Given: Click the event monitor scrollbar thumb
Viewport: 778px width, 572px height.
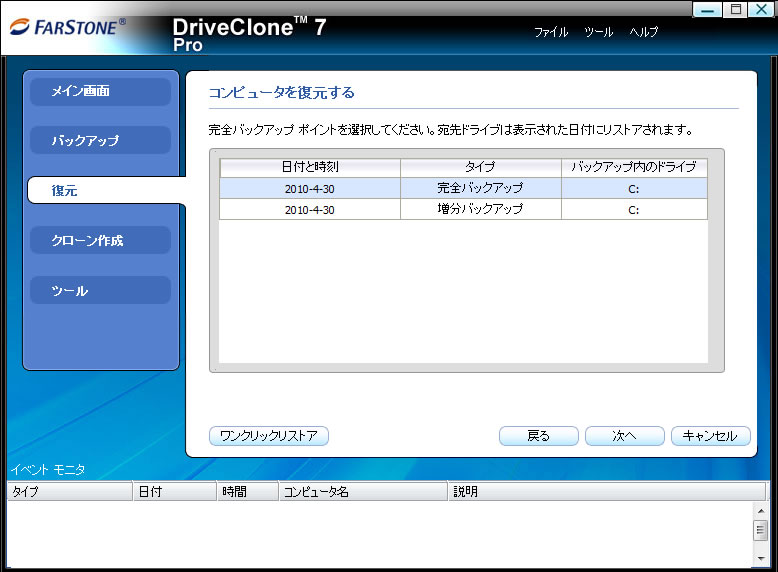Looking at the screenshot, I should tap(761, 530).
